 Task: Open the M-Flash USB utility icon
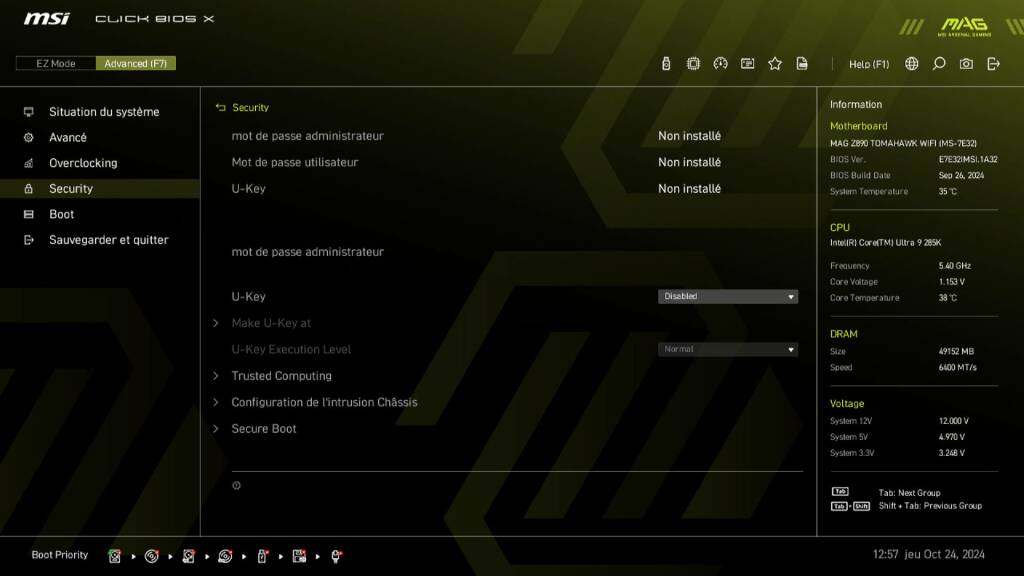click(x=665, y=63)
